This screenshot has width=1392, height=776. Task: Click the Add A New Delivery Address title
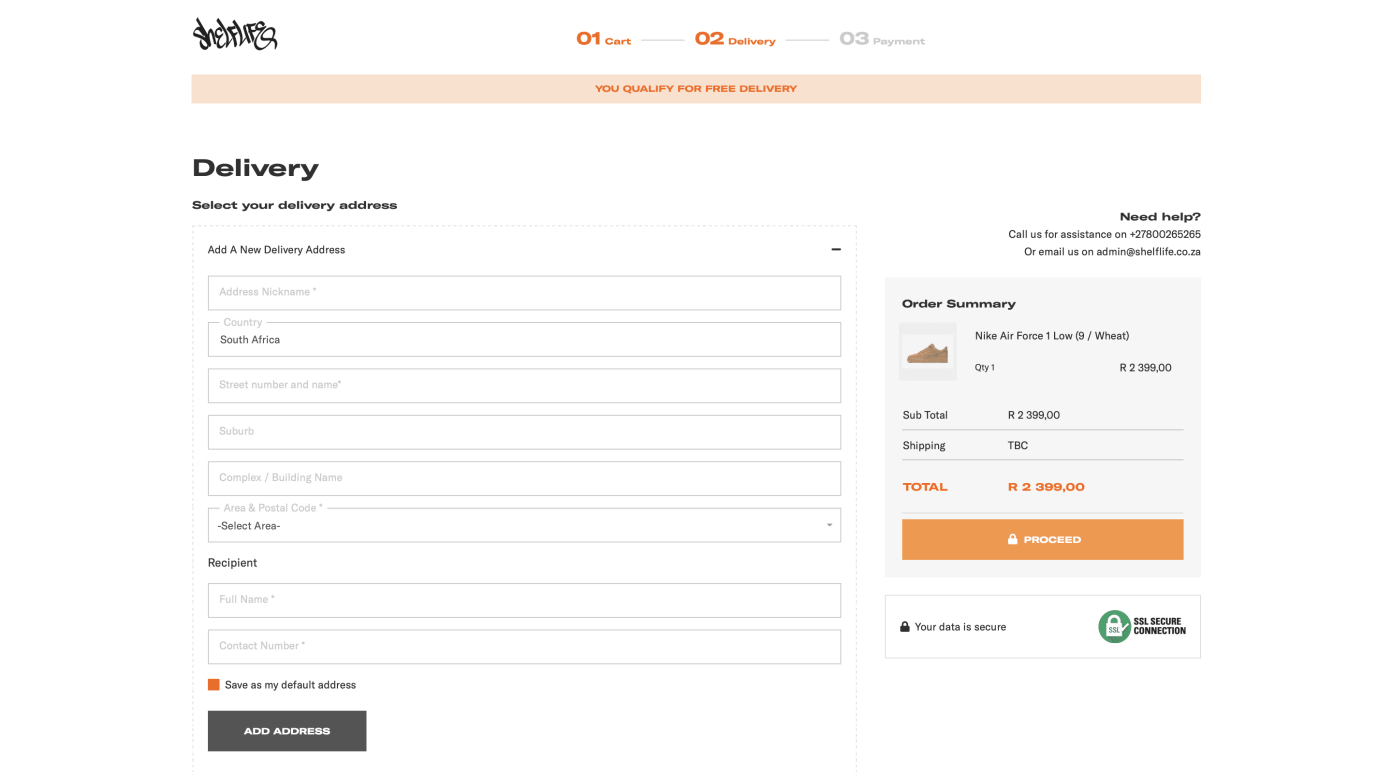(x=276, y=250)
